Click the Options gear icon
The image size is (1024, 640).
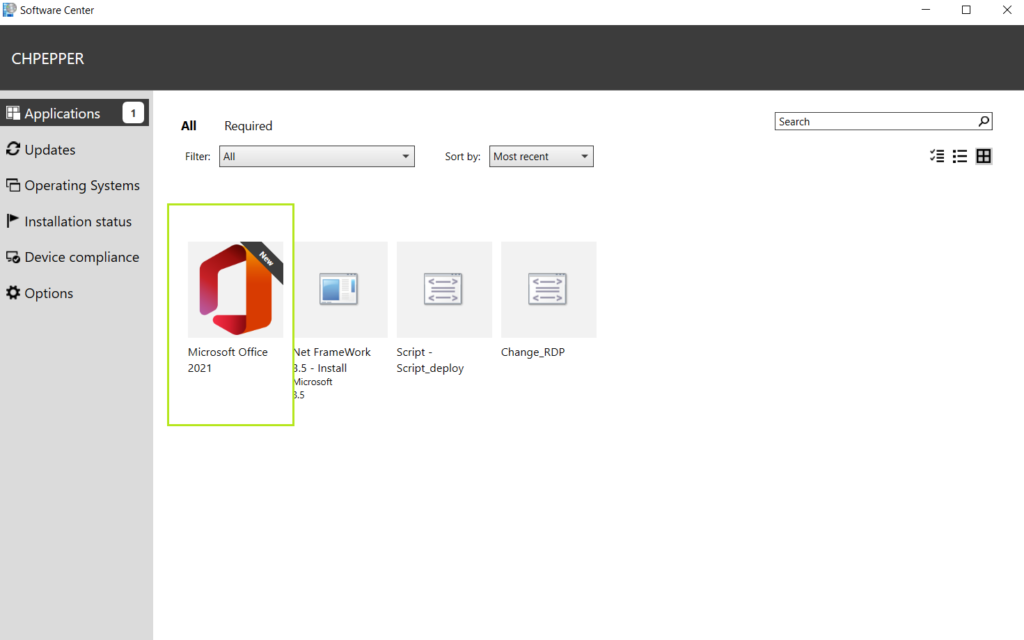[x=13, y=293]
